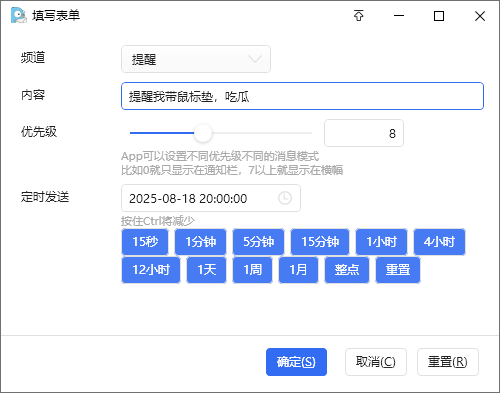Reset form with 重置(R) button
The width and height of the screenshot is (500, 393).
(x=448, y=362)
